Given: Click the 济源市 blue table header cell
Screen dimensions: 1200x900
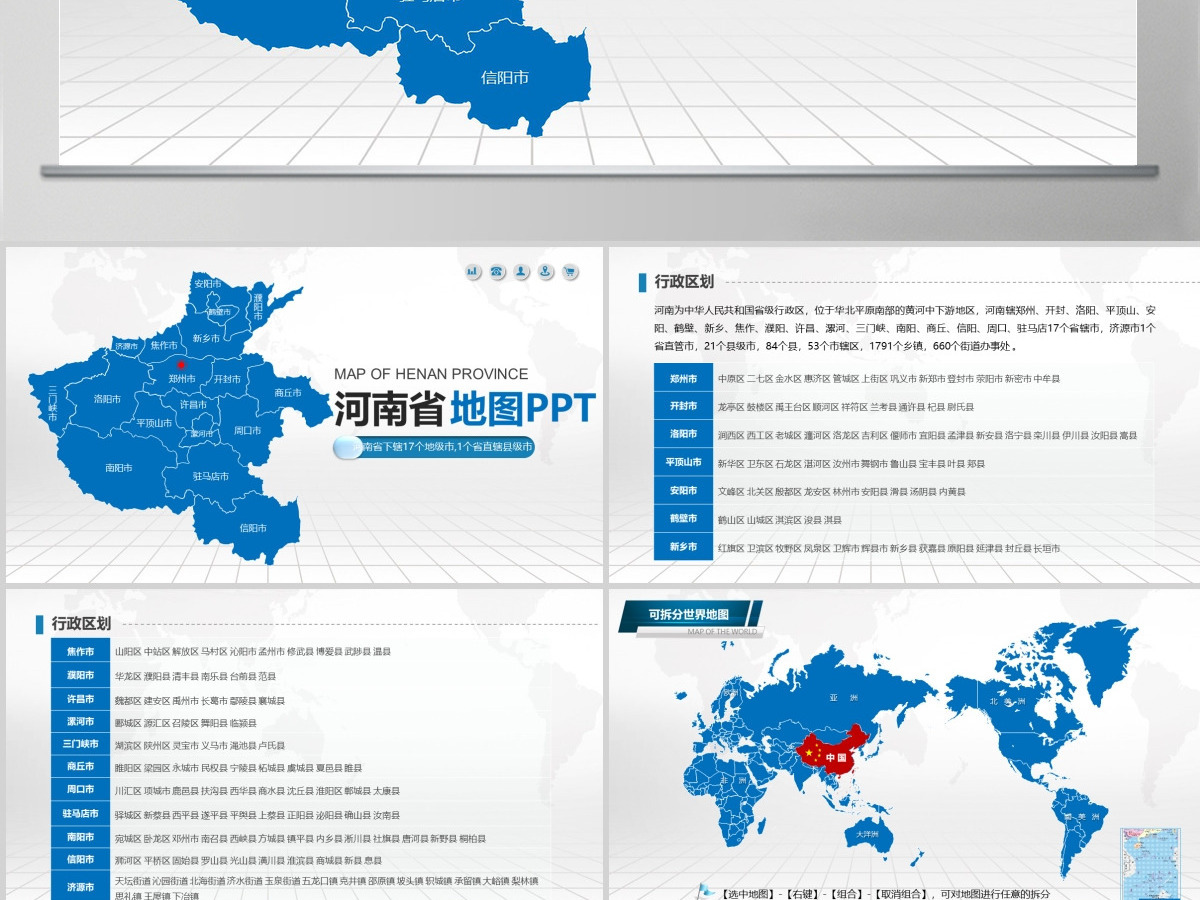Looking at the screenshot, I should [80, 886].
